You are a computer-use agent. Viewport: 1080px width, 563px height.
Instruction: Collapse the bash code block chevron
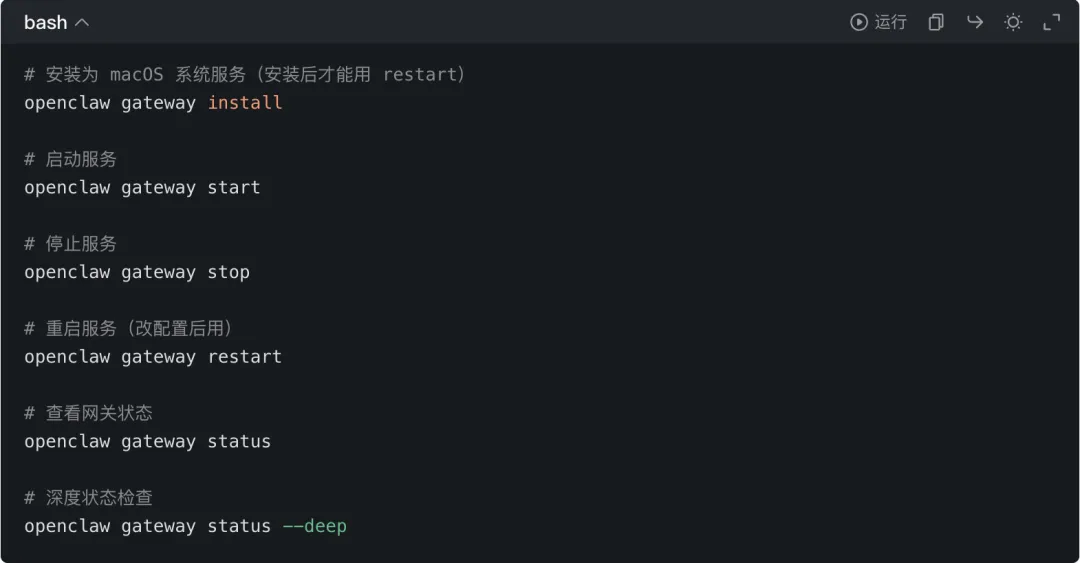(82, 22)
